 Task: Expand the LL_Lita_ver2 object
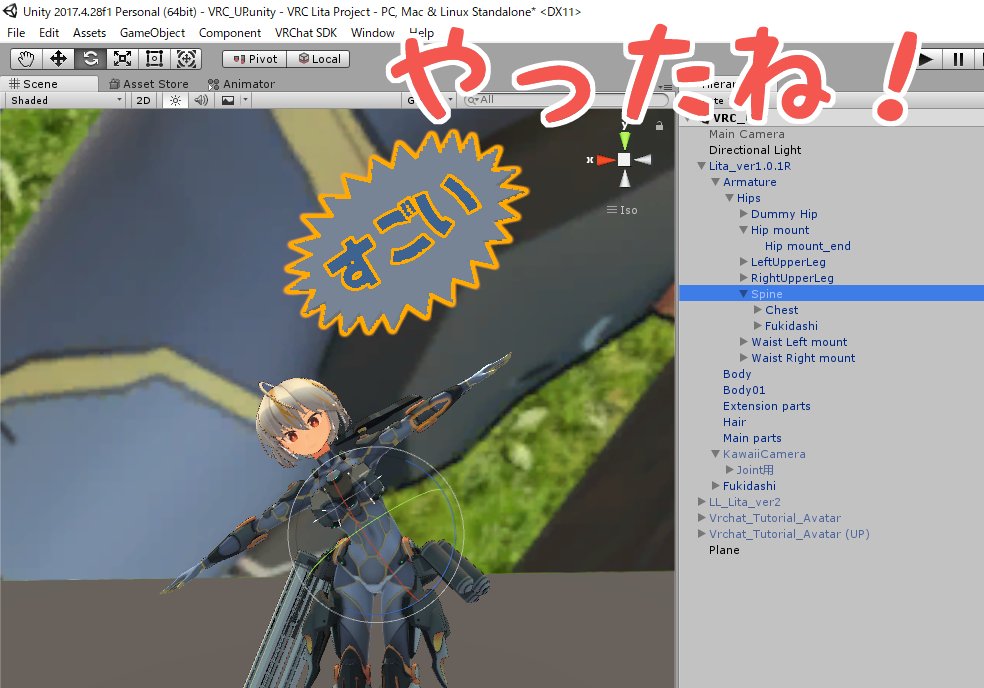[702, 502]
